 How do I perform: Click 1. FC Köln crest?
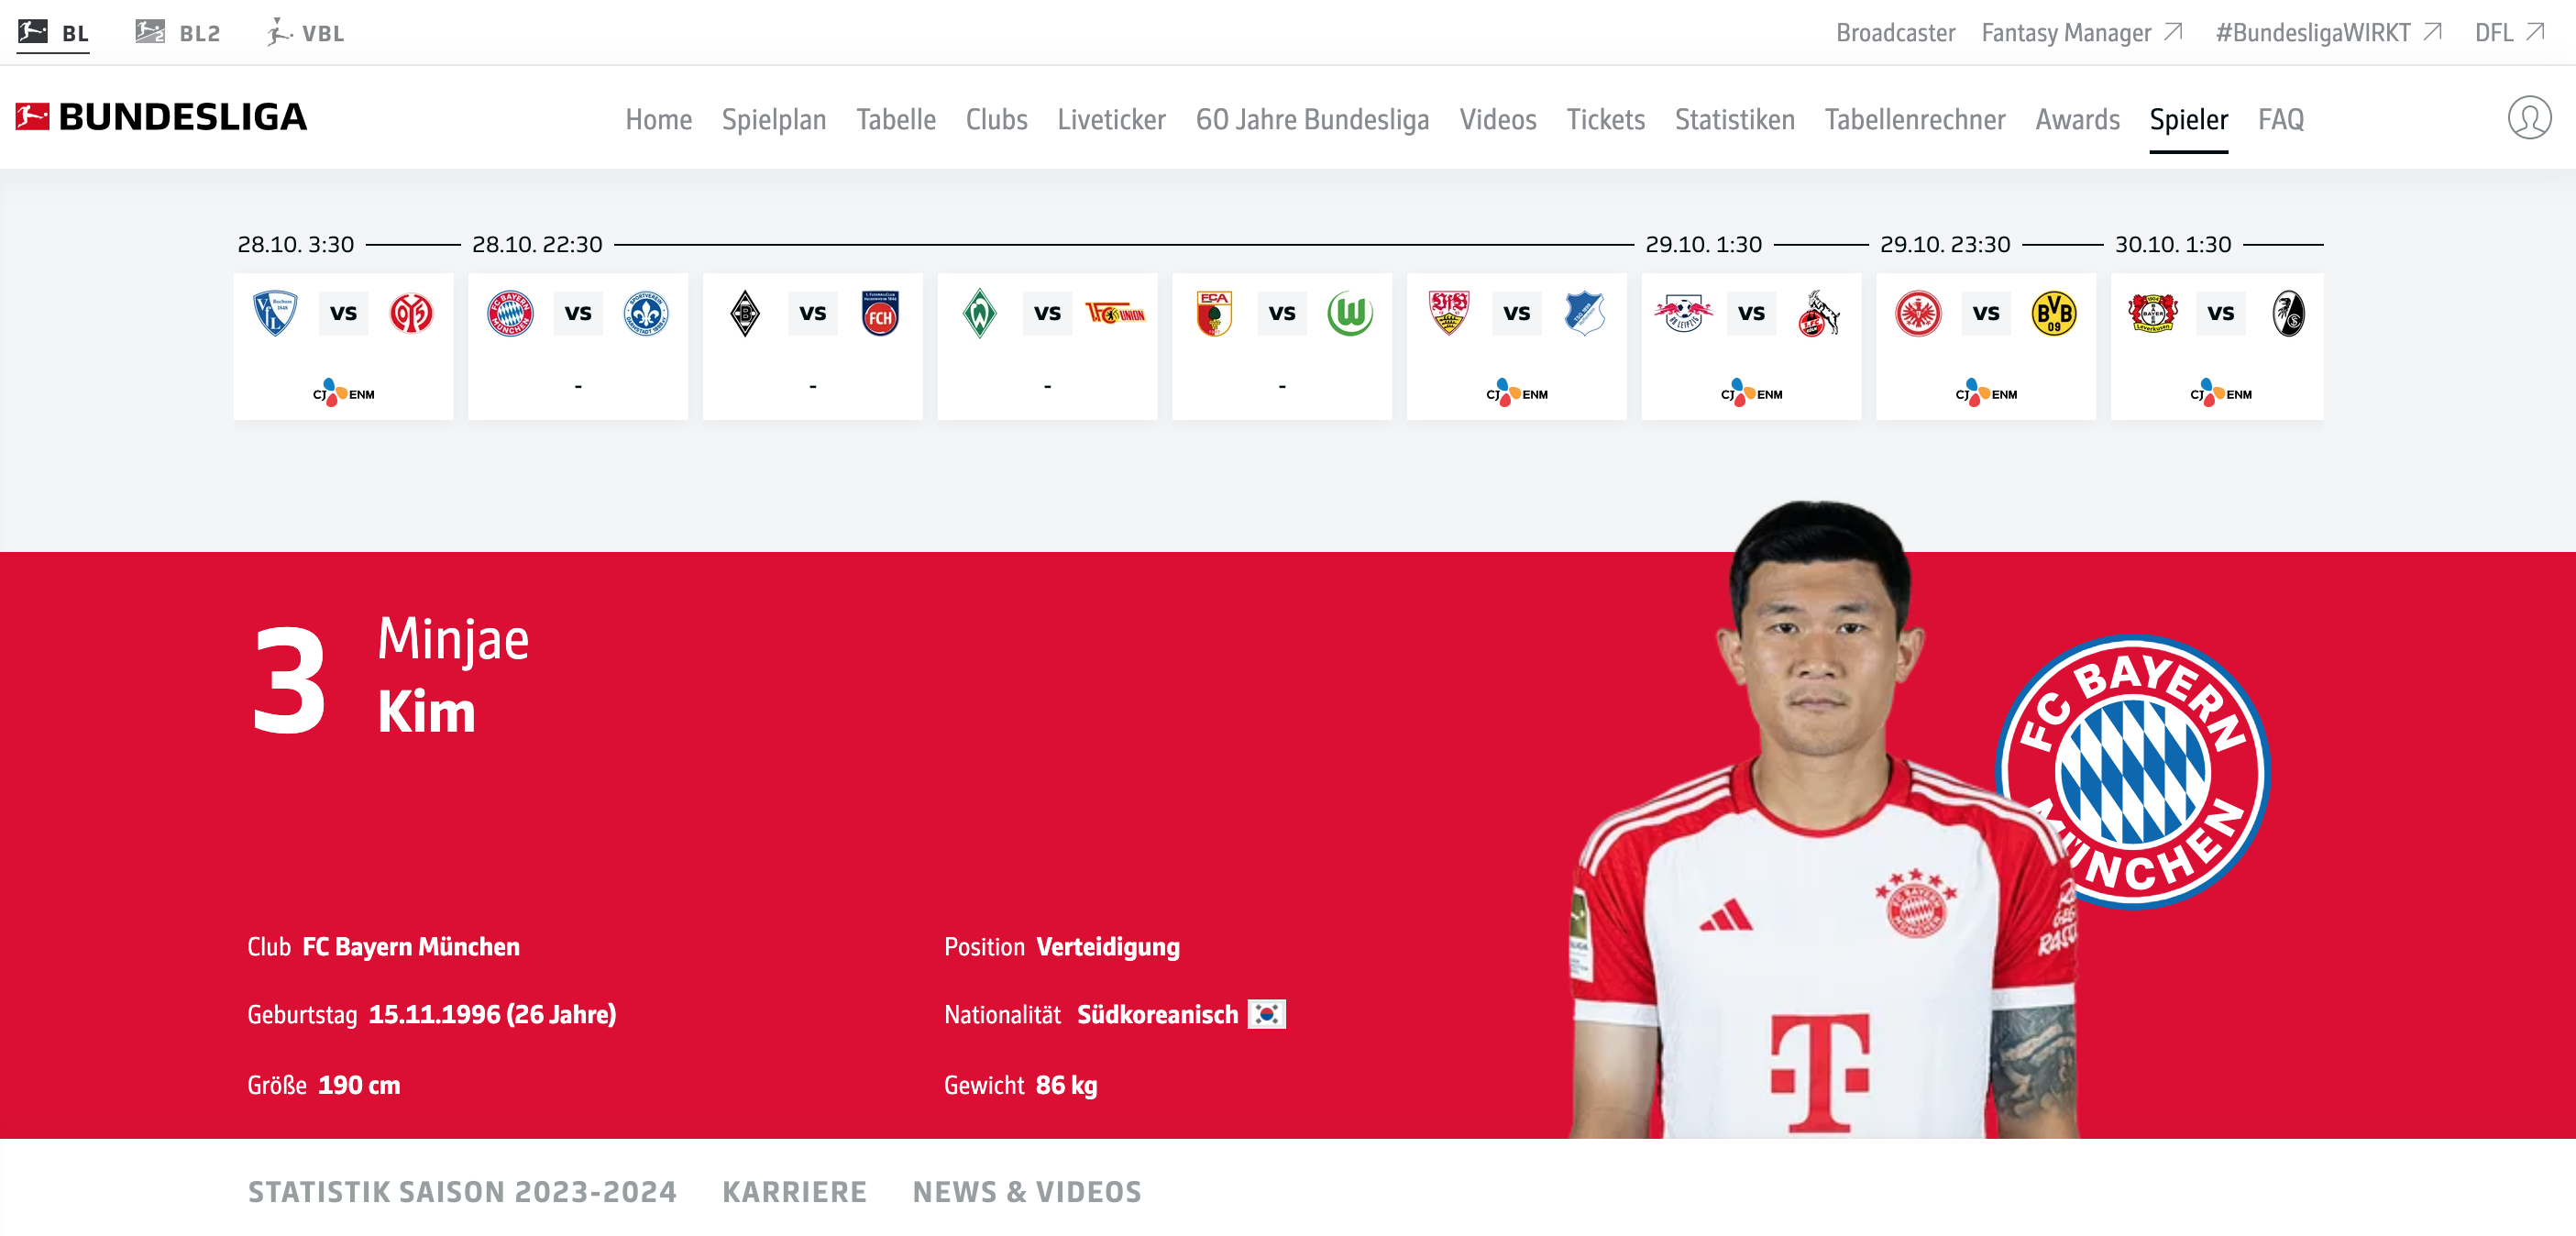pos(1819,313)
